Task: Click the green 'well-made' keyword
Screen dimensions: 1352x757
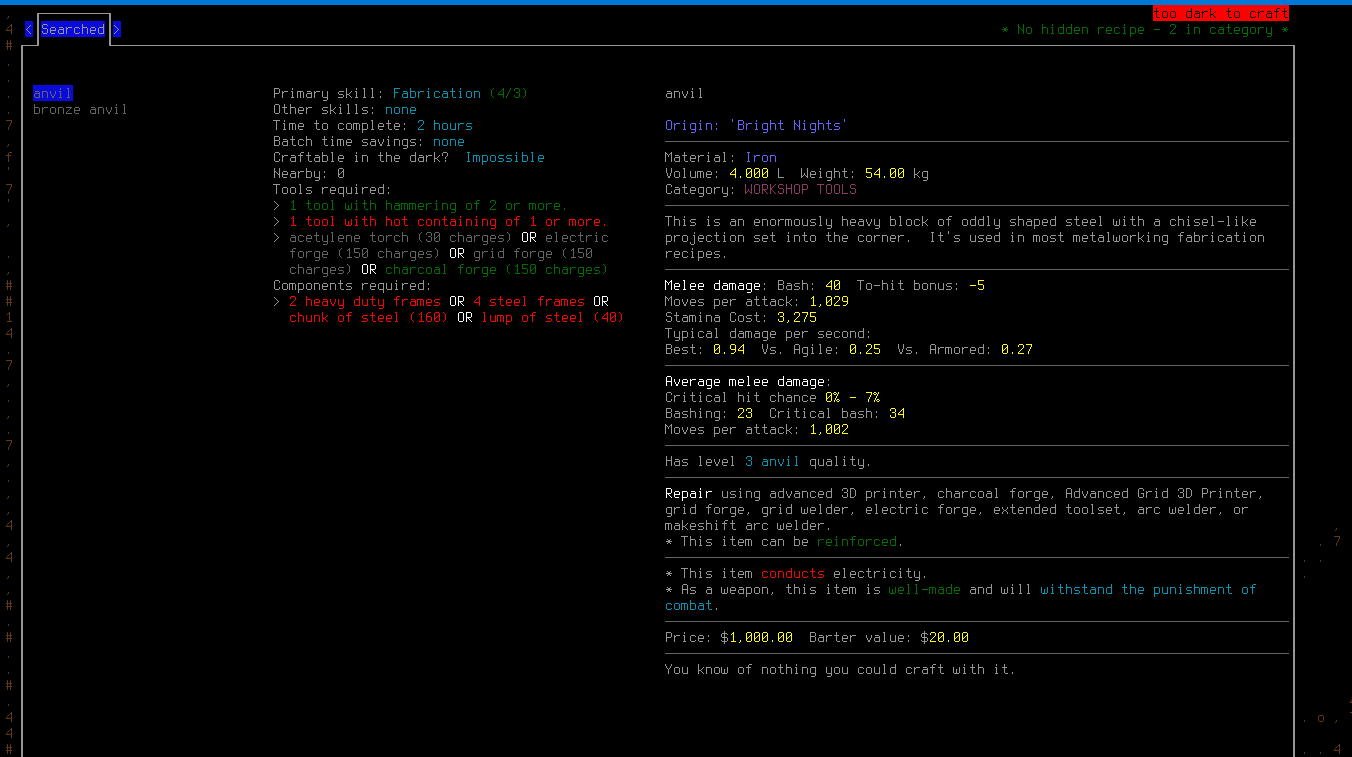Action: [925, 590]
